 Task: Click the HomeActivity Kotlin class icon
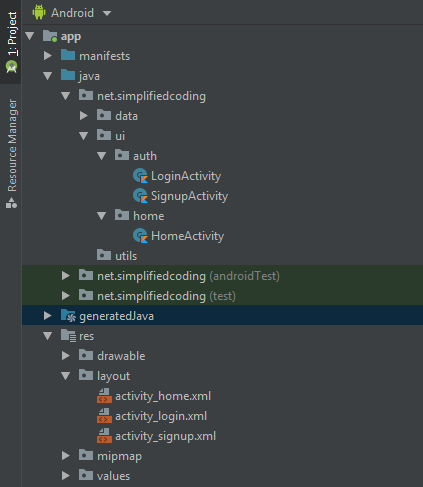tap(140, 236)
